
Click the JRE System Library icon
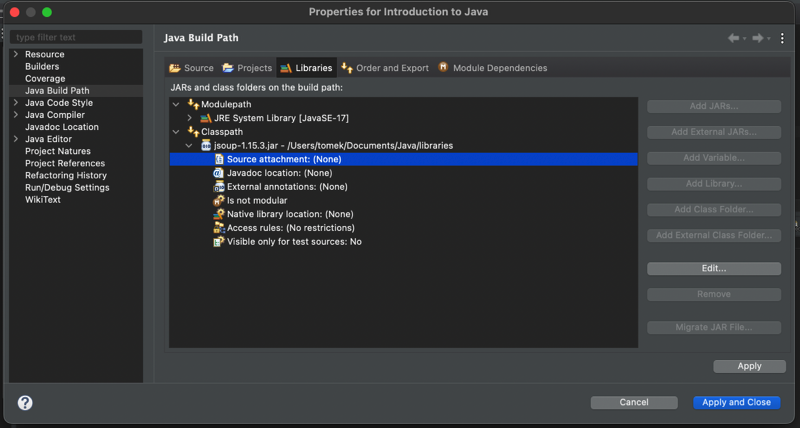[x=206, y=118]
